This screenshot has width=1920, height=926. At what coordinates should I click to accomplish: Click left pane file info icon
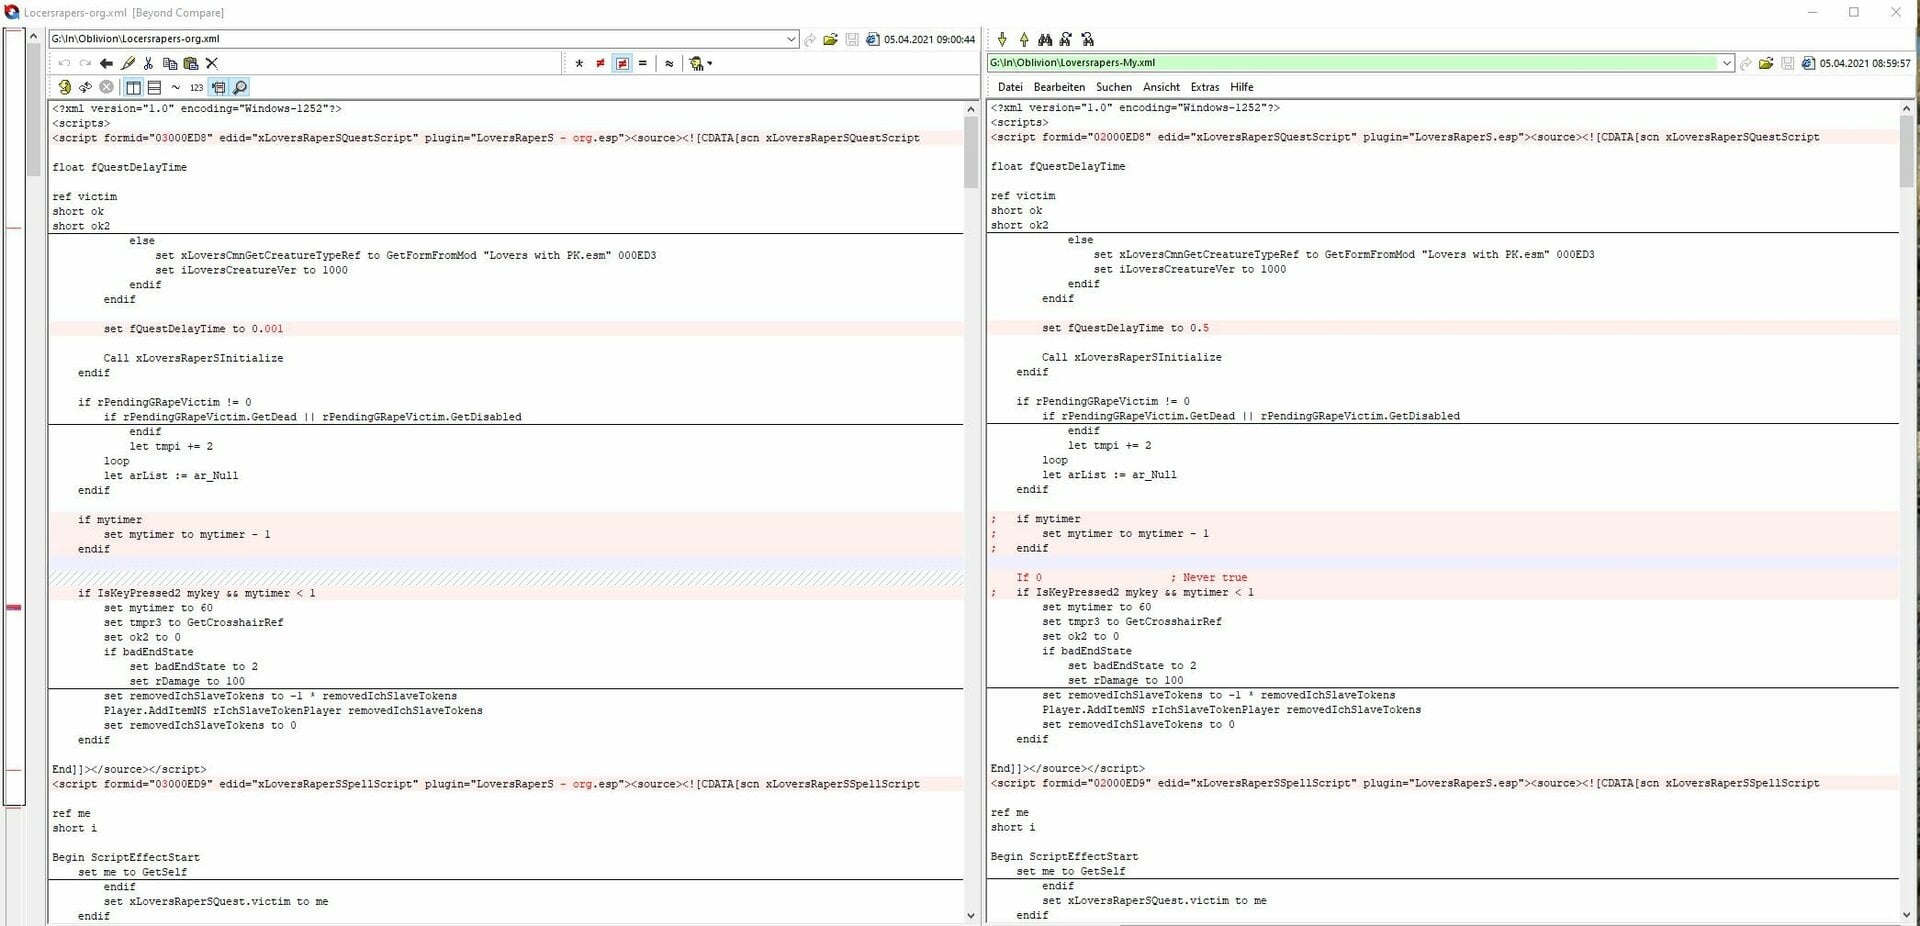coord(872,39)
